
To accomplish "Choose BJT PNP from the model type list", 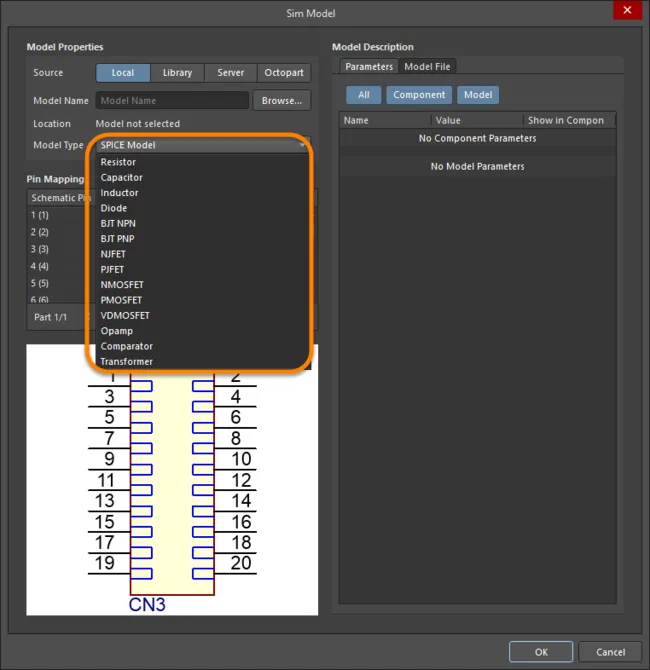I will click(x=203, y=239).
